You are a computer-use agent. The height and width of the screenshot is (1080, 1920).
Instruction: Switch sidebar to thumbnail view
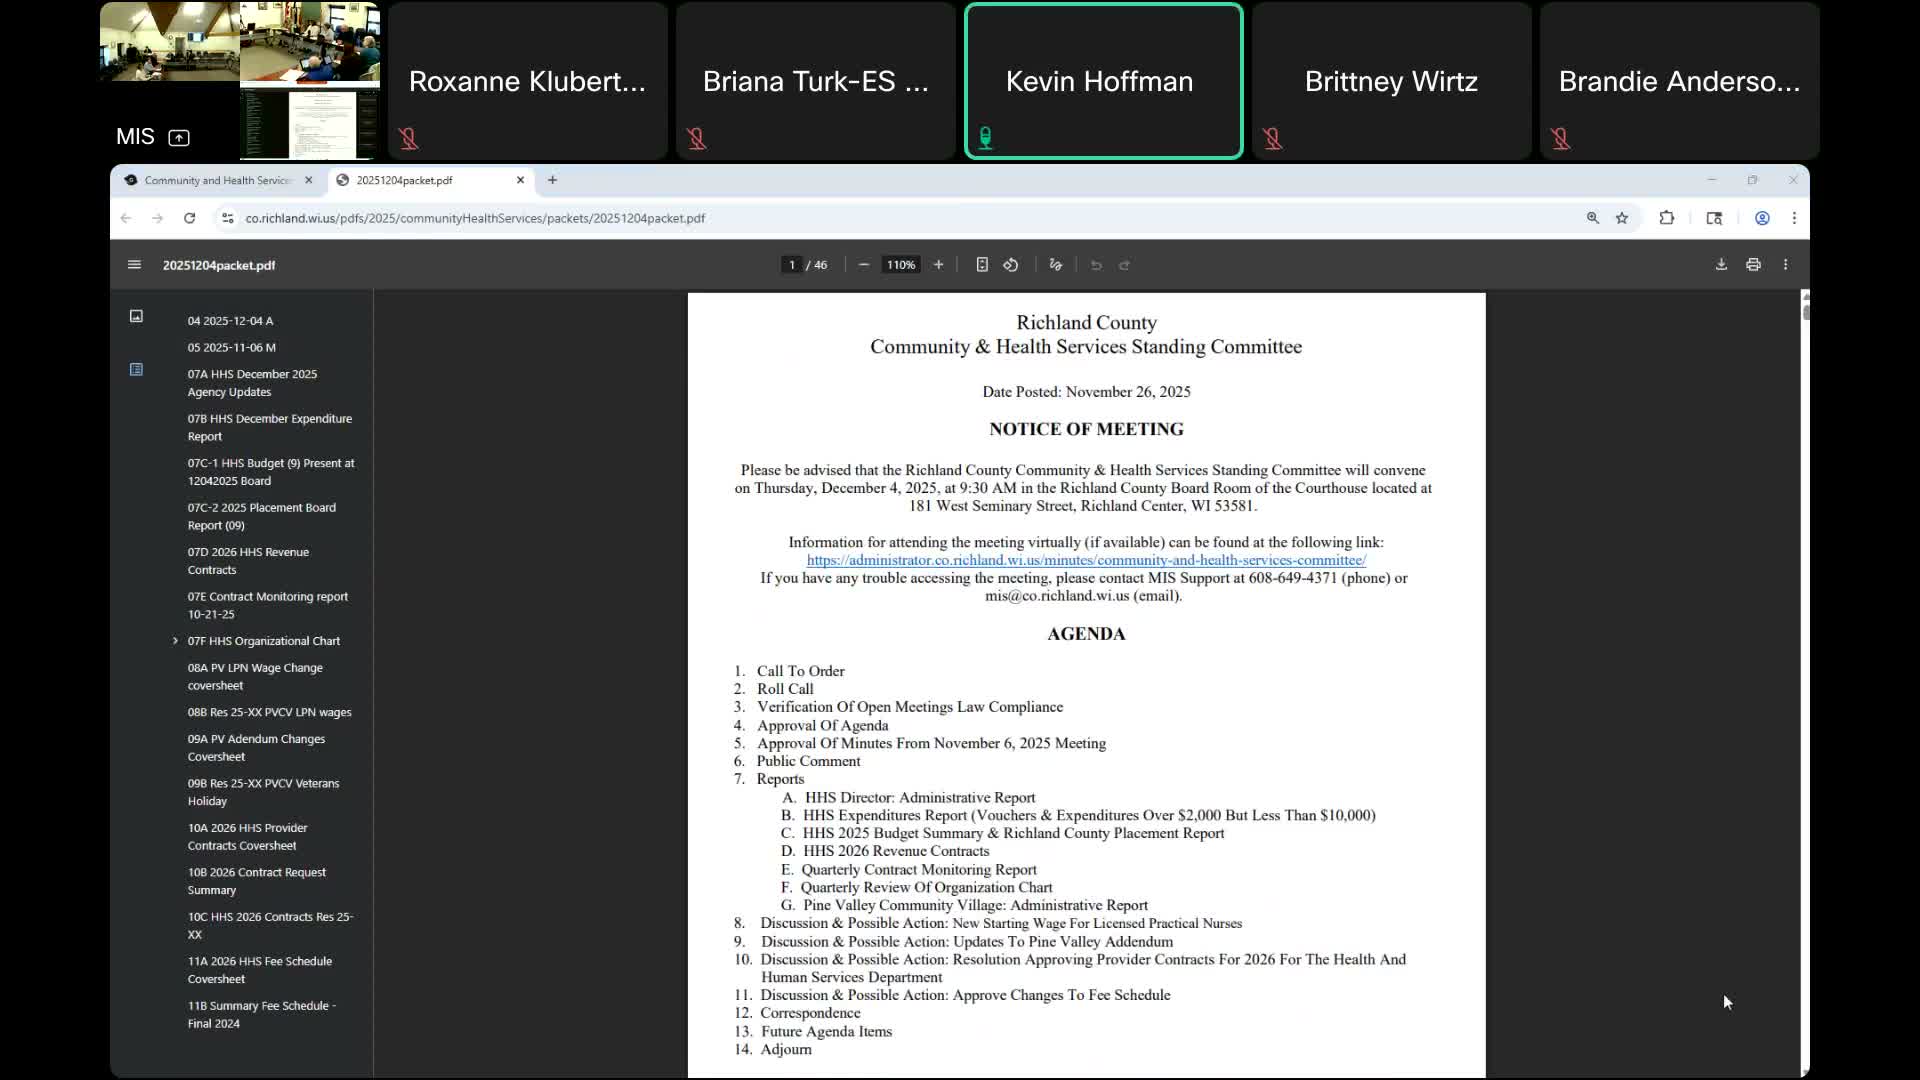(x=136, y=316)
